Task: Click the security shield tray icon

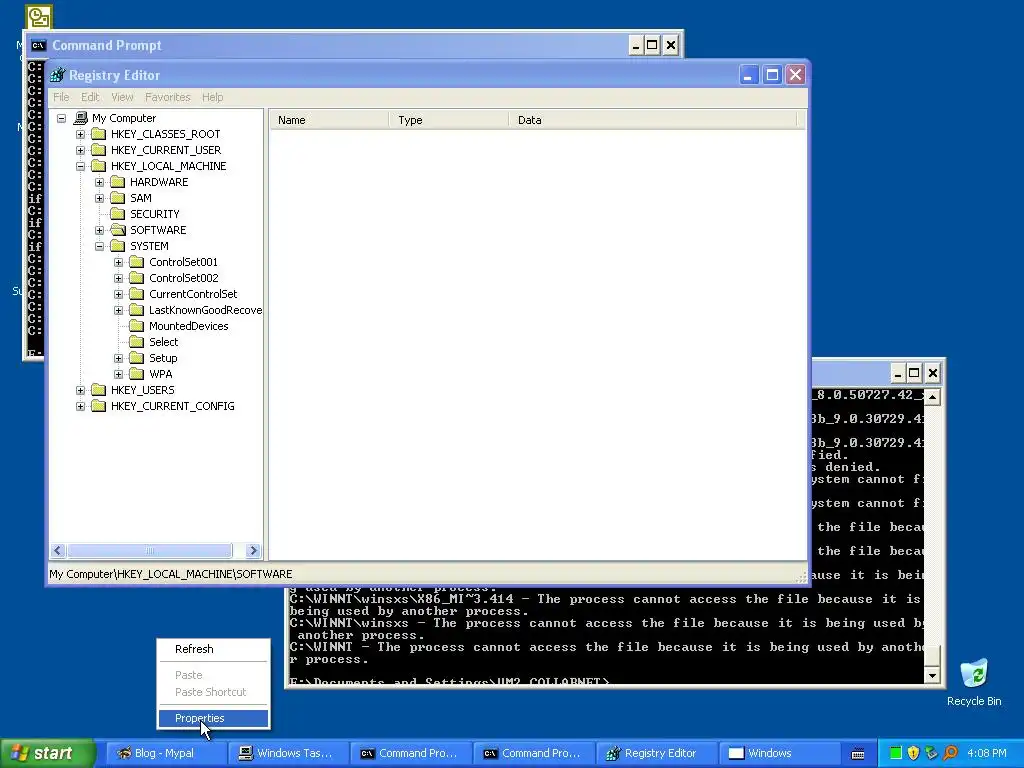Action: coord(914,753)
